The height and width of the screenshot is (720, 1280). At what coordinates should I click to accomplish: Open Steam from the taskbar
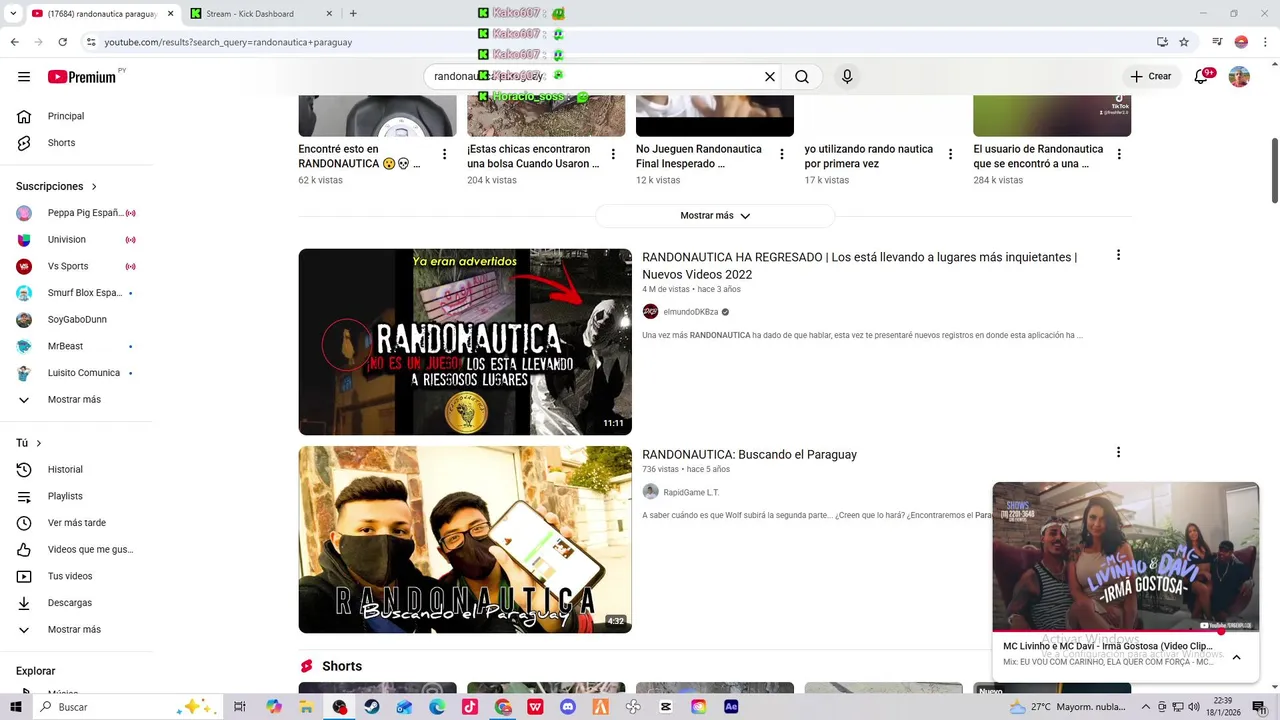pyautogui.click(x=371, y=707)
